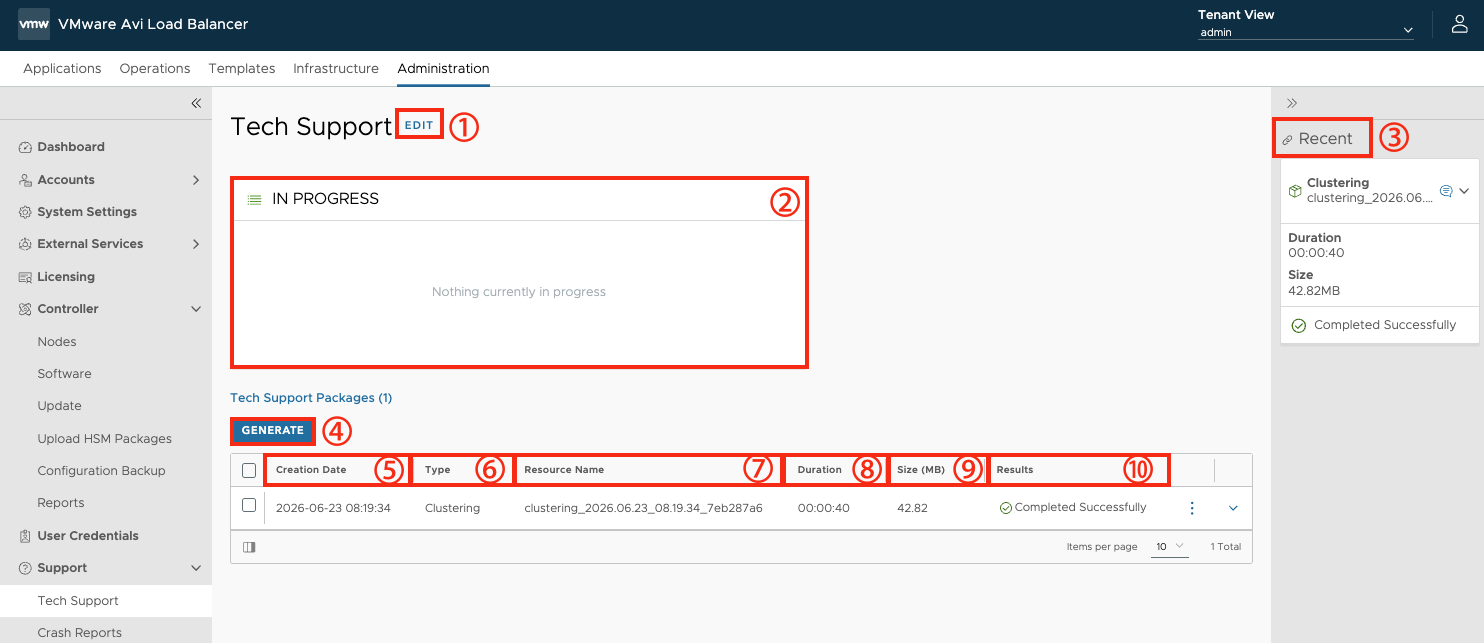
Task: Go to the Infrastructure tab
Action: [x=336, y=69]
